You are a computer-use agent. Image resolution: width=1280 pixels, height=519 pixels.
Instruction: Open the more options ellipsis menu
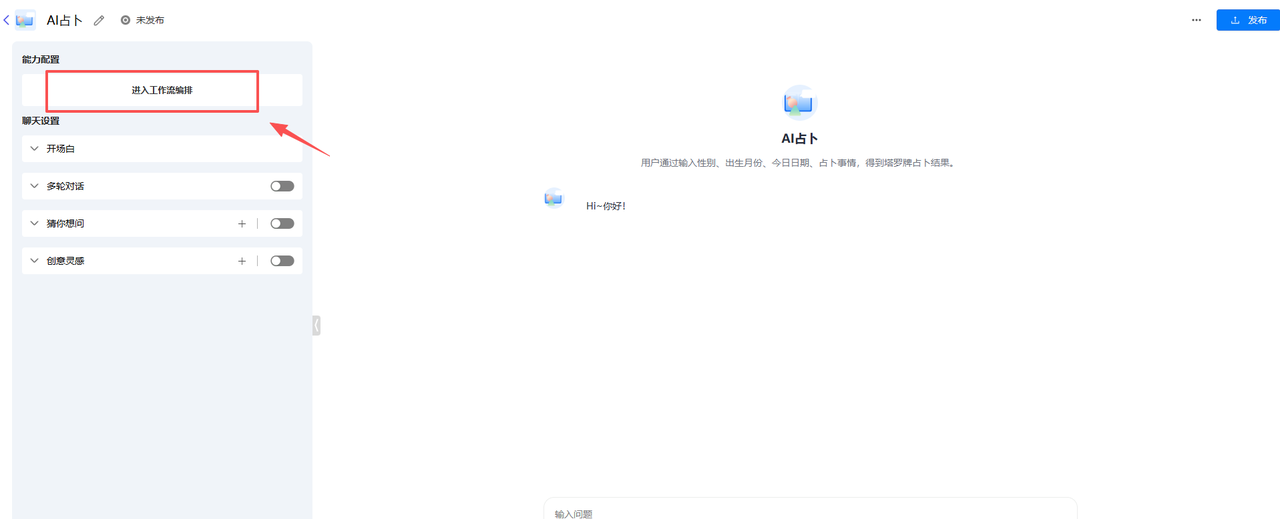coord(1196,20)
